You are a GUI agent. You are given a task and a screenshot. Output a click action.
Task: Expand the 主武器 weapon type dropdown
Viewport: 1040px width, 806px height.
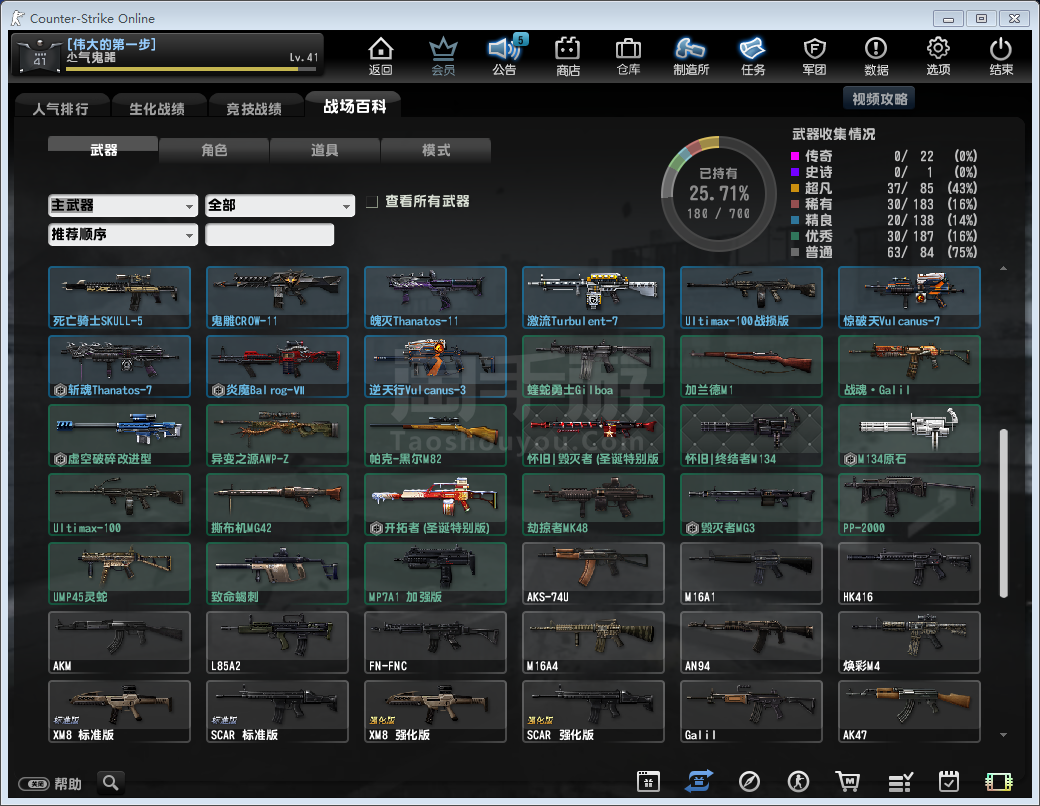[123, 206]
